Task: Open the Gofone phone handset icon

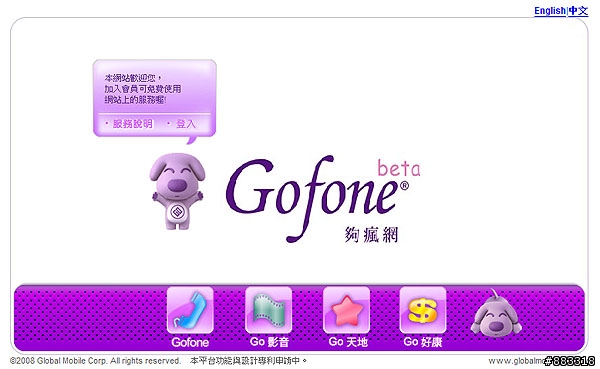Action: tap(190, 310)
